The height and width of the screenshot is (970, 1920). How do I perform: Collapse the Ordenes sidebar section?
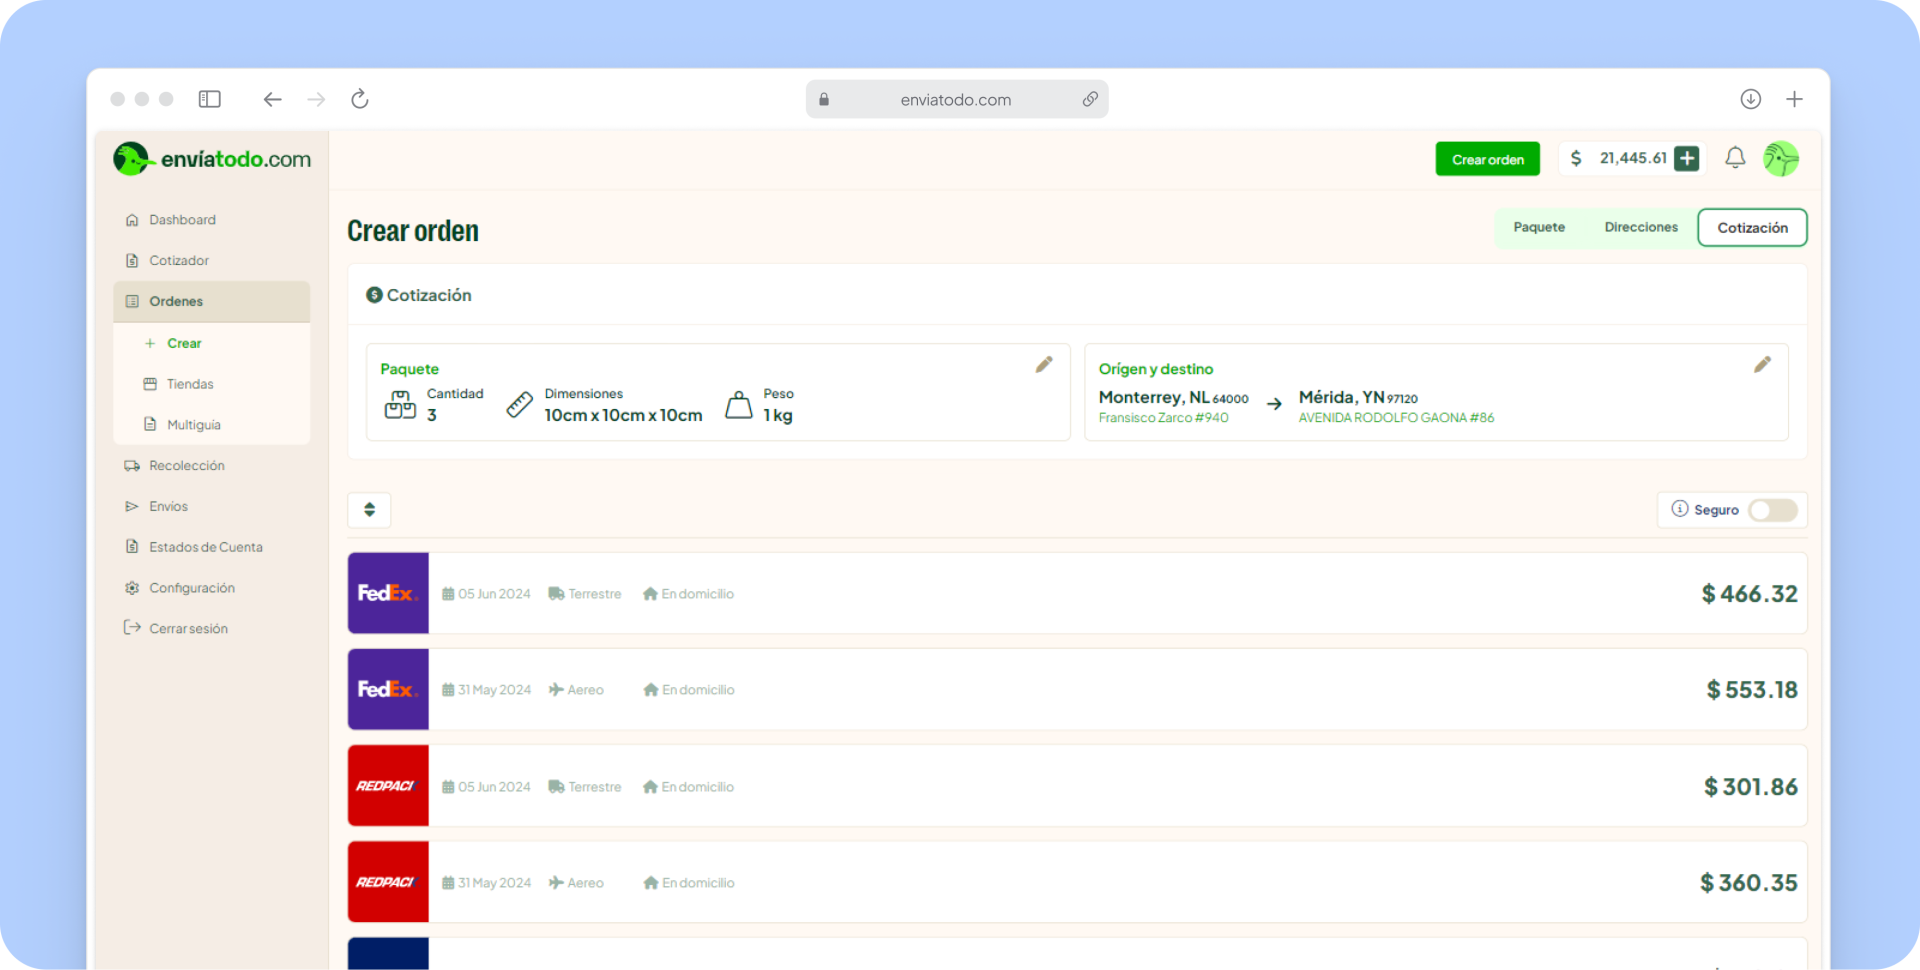pyautogui.click(x=212, y=301)
